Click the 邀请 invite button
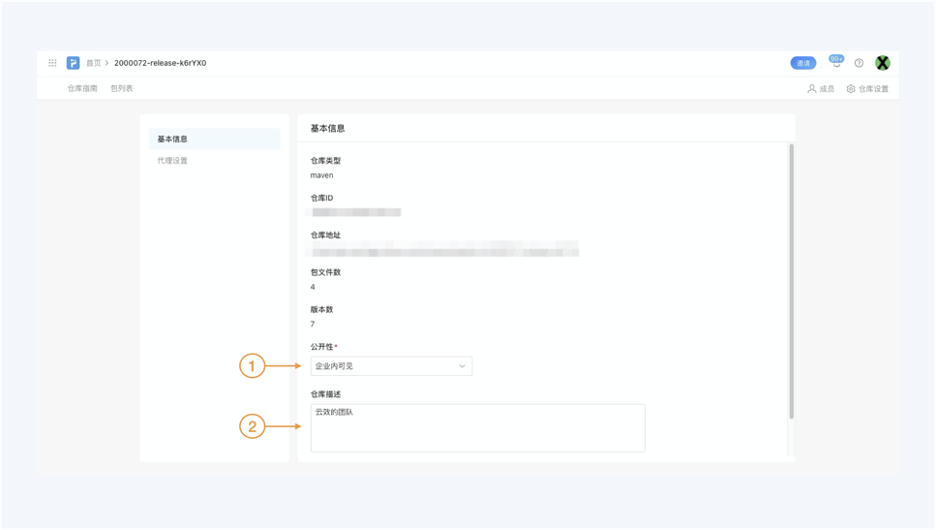936x530 pixels. (802, 63)
